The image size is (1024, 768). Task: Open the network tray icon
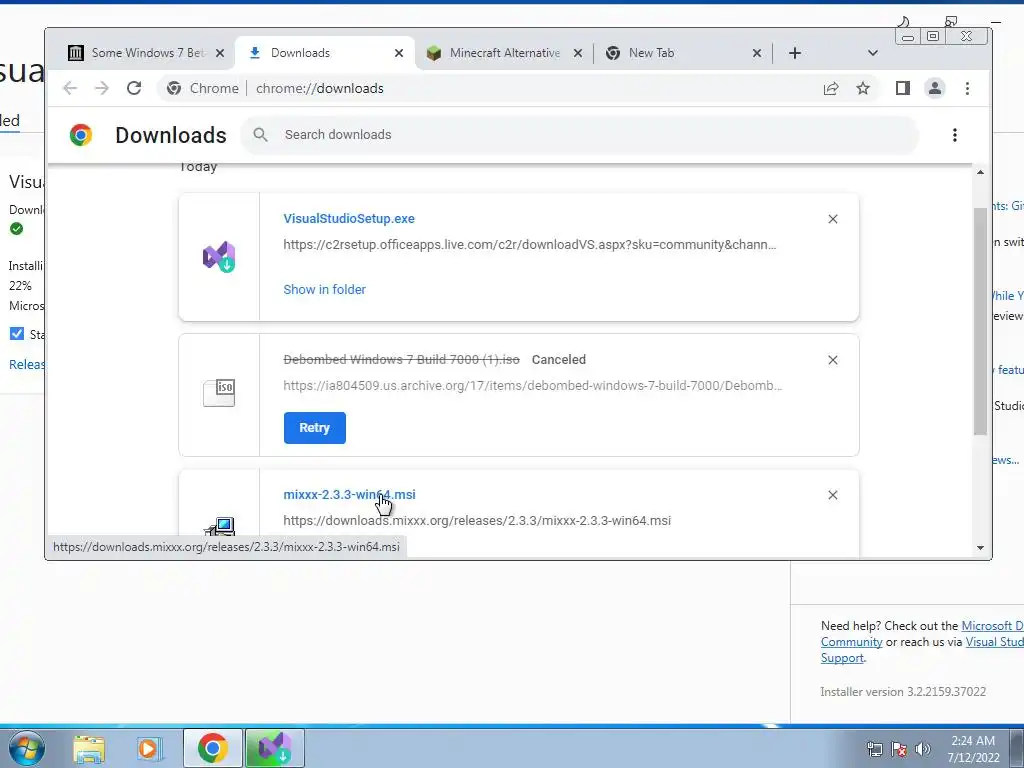tap(874, 749)
